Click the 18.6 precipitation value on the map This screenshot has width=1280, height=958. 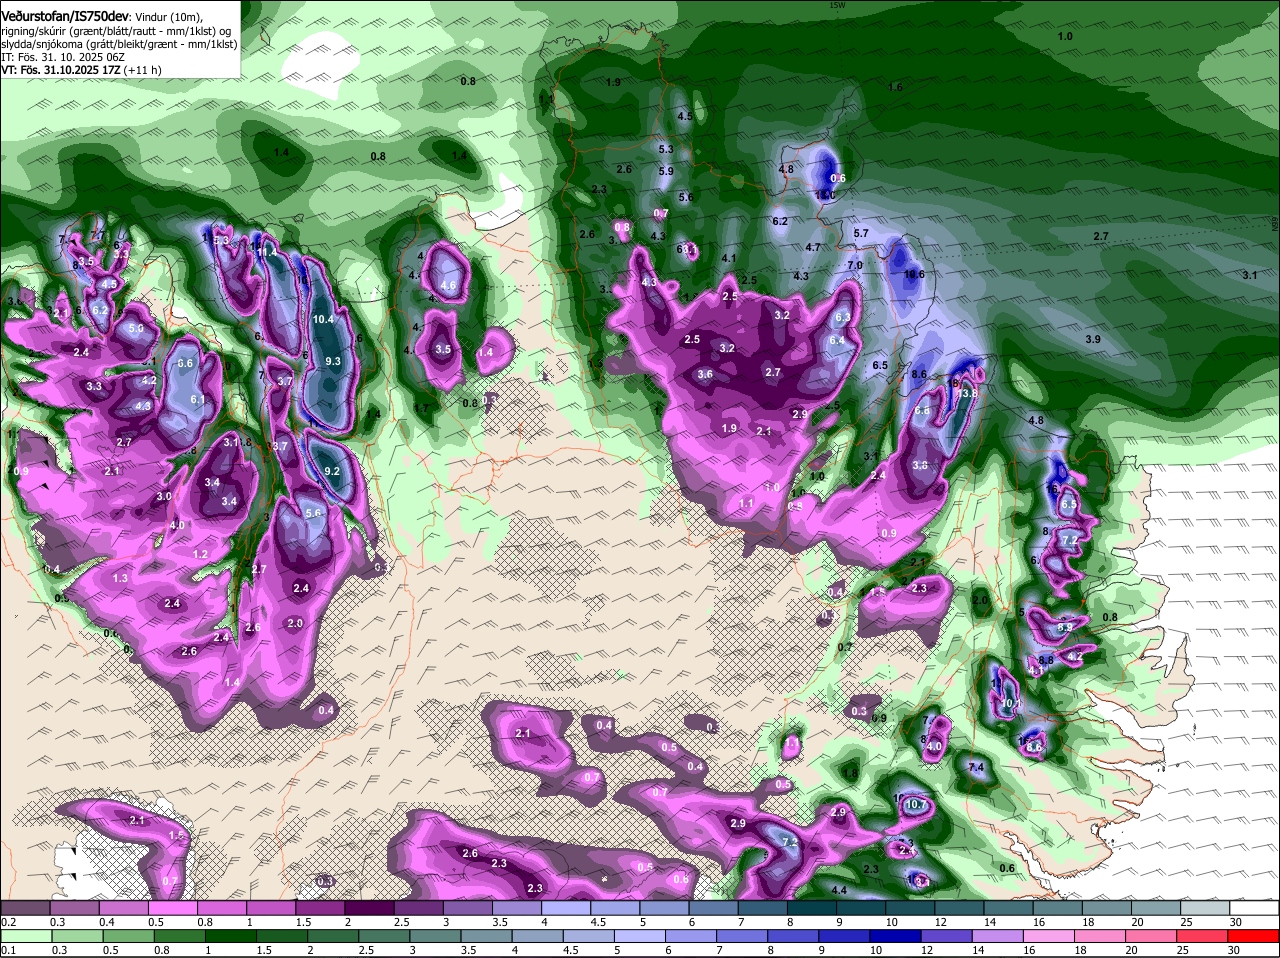pos(914,275)
